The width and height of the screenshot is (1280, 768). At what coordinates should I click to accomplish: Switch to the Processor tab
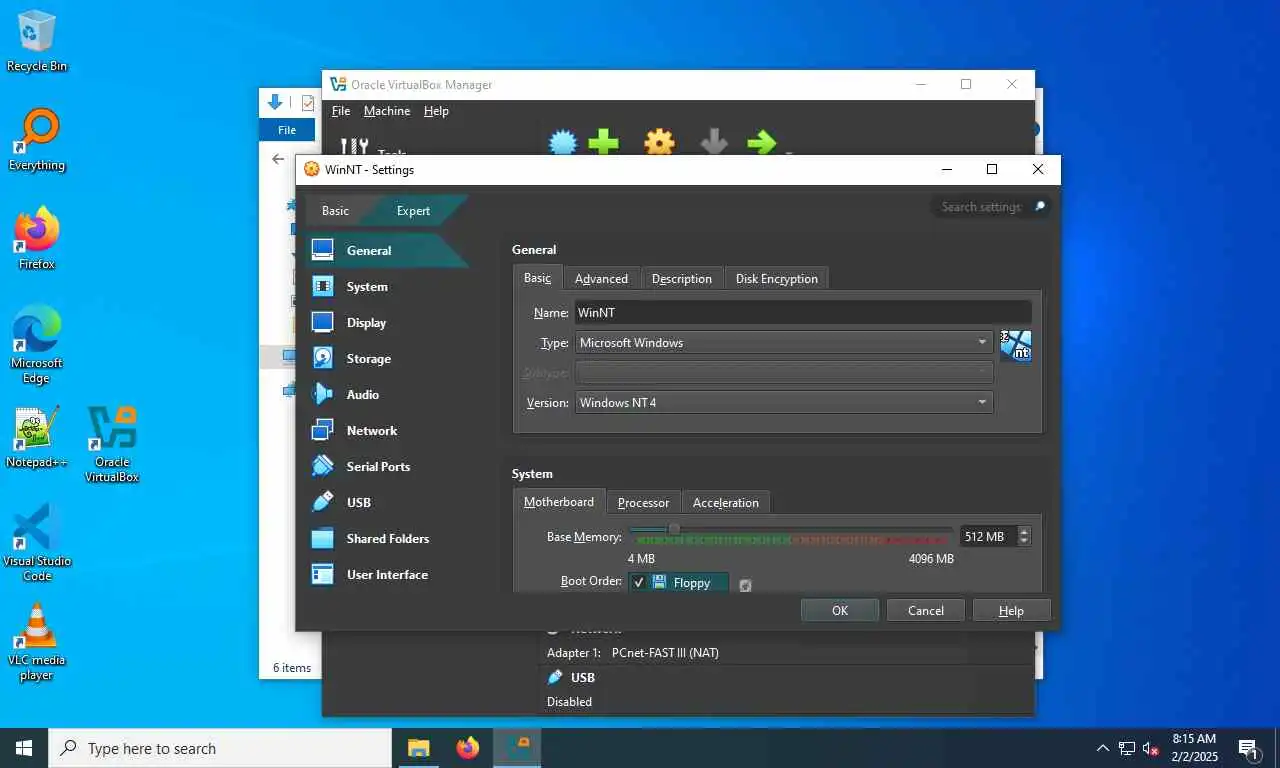pyautogui.click(x=643, y=503)
